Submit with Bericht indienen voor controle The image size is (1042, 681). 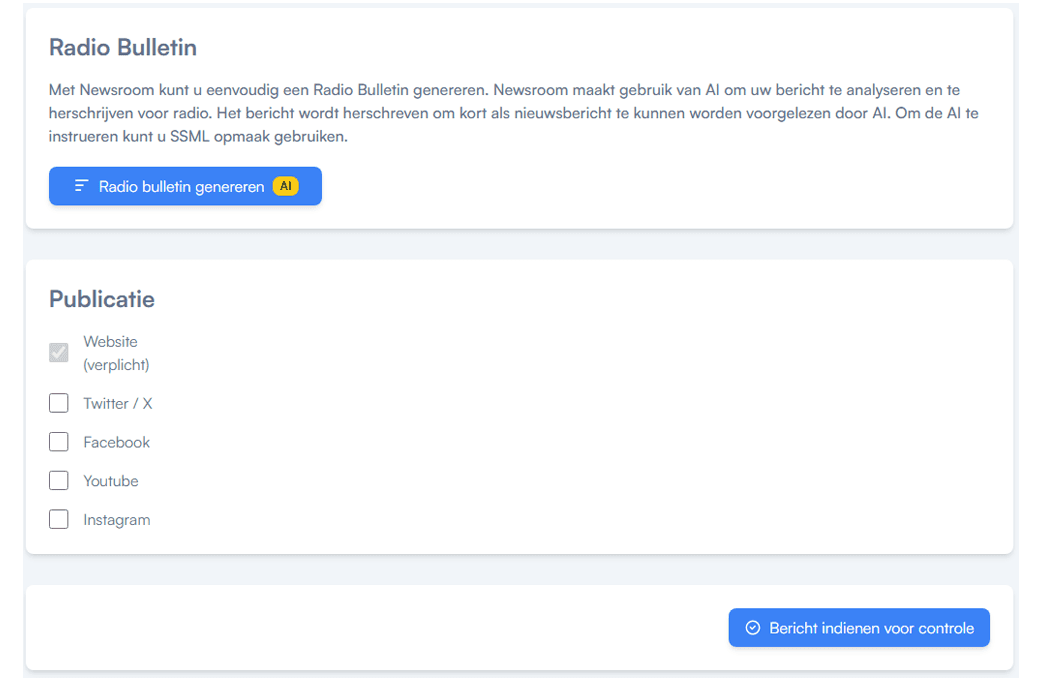[859, 628]
